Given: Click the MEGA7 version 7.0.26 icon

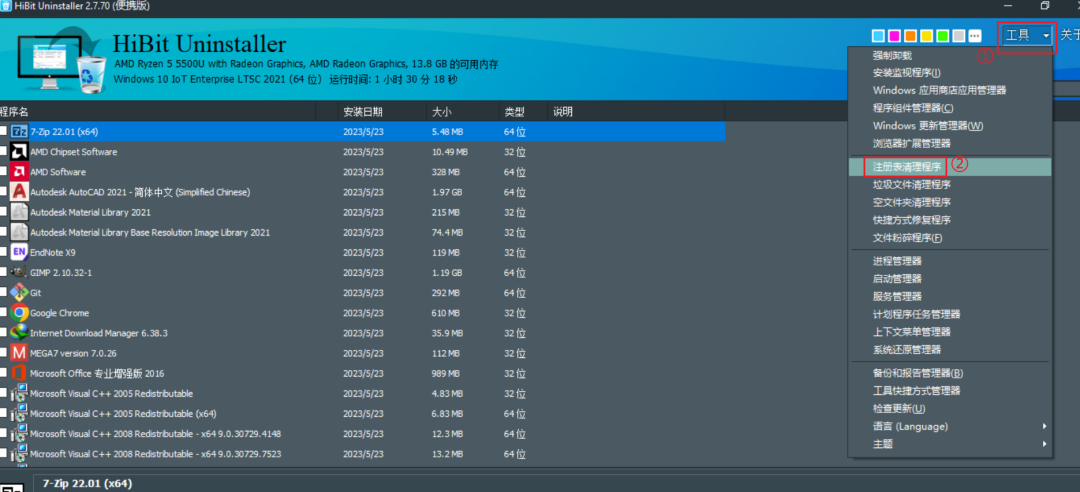Looking at the screenshot, I should coord(19,353).
